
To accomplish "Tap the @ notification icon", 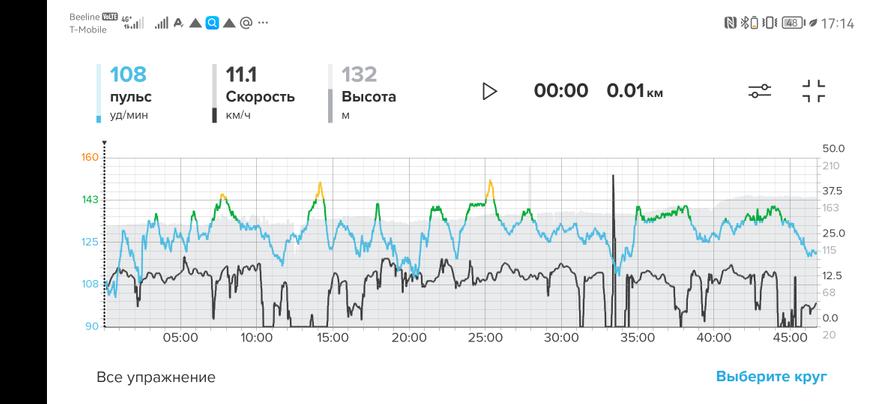I will [x=246, y=23].
